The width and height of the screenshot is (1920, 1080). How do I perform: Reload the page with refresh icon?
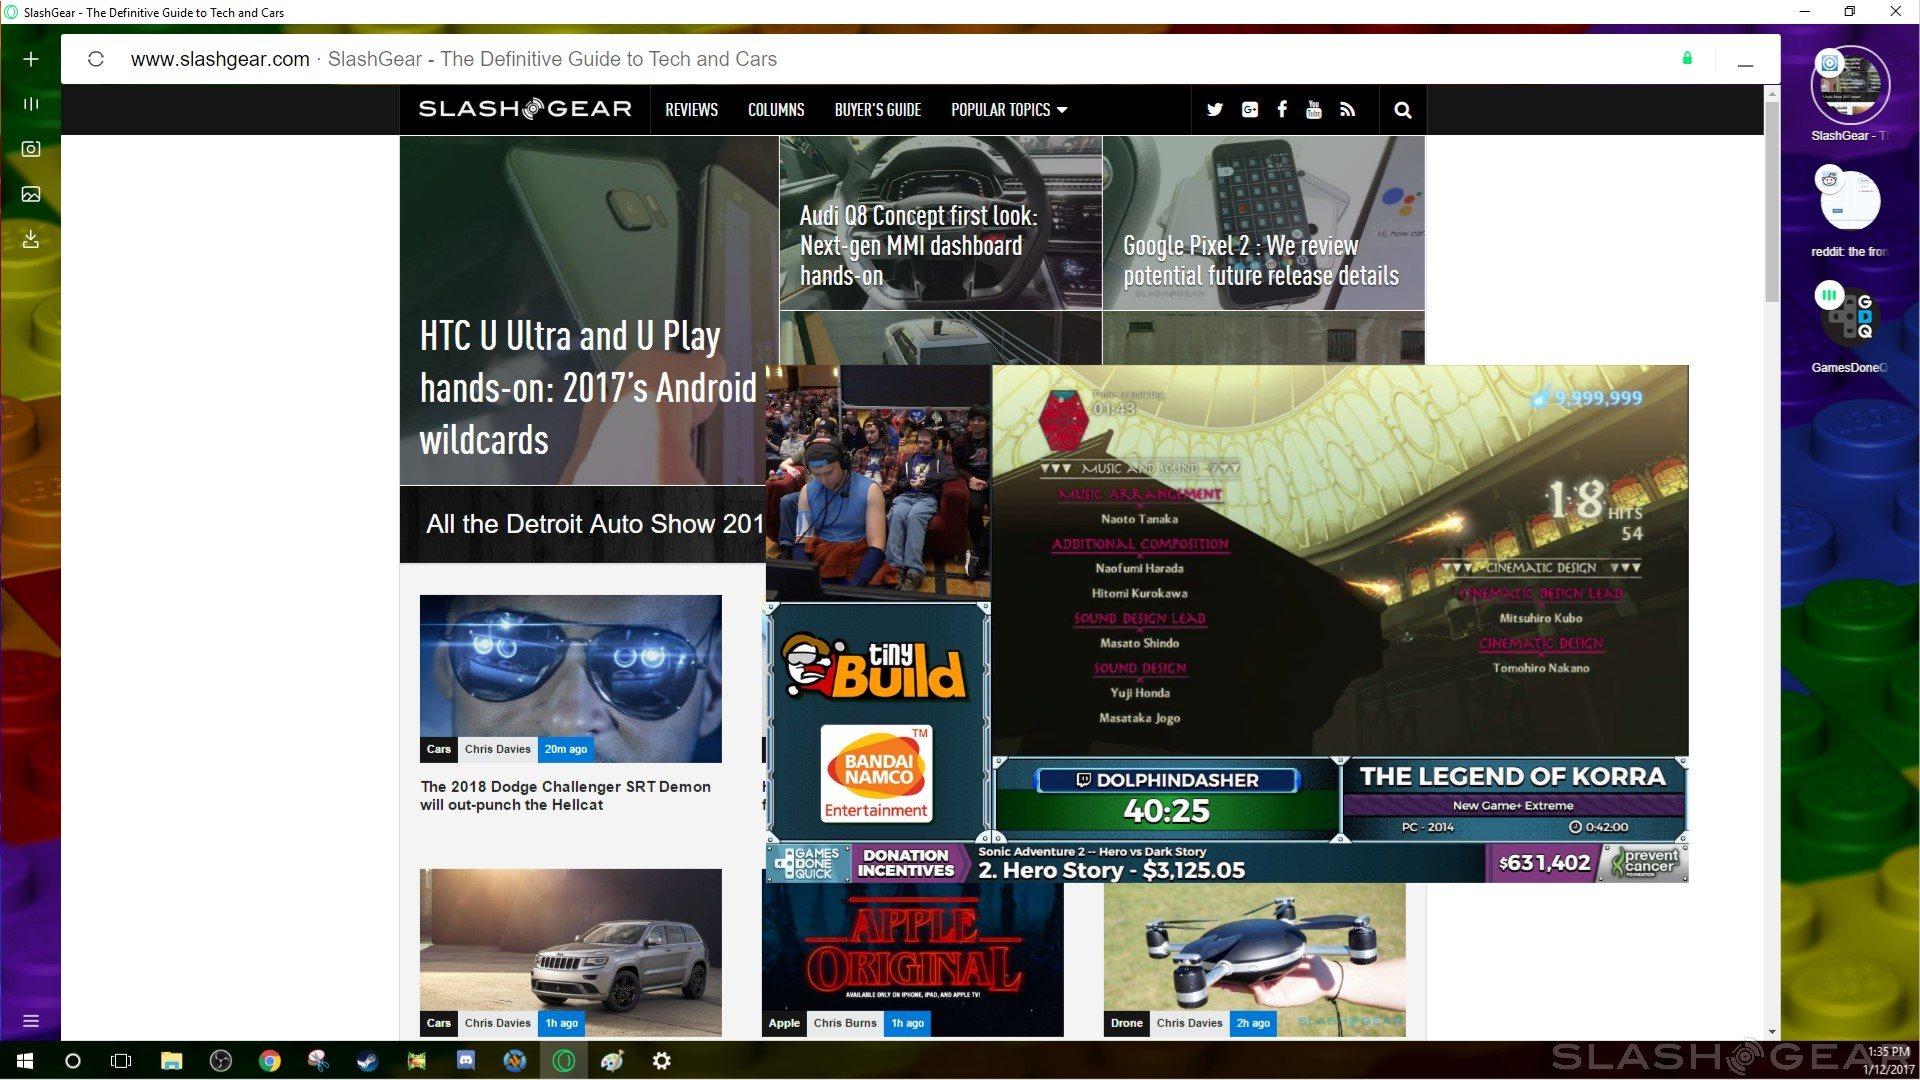click(x=96, y=59)
